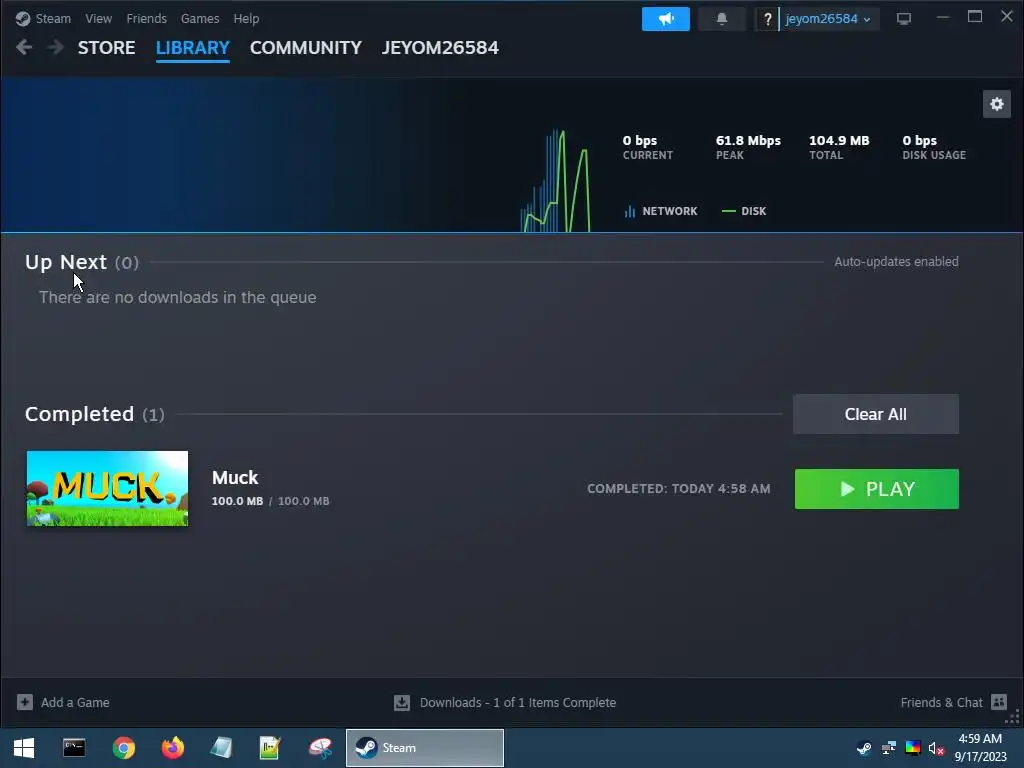Click the Add a Game plus icon

pyautogui.click(x=25, y=702)
